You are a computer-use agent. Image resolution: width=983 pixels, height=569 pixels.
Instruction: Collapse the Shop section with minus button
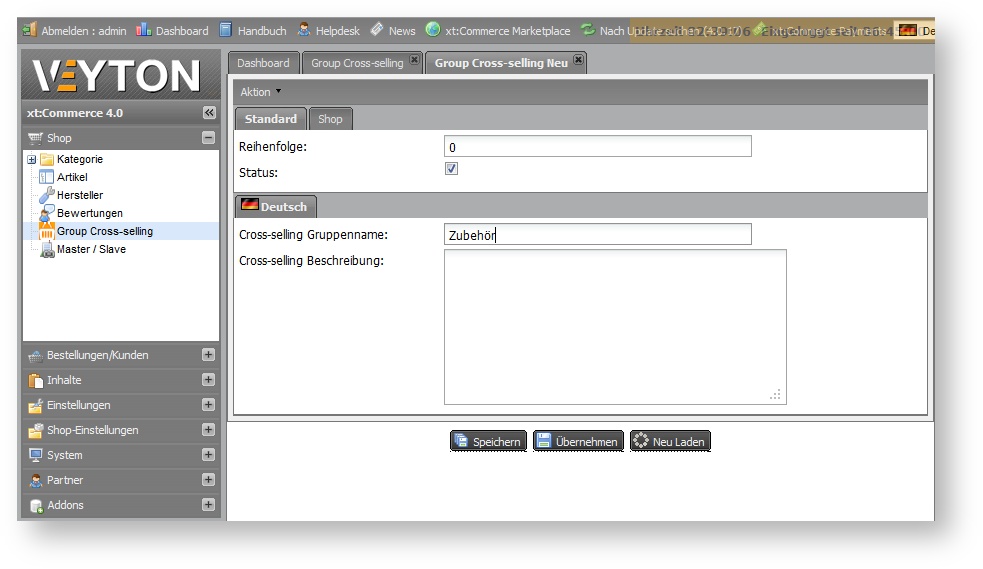pyautogui.click(x=208, y=138)
